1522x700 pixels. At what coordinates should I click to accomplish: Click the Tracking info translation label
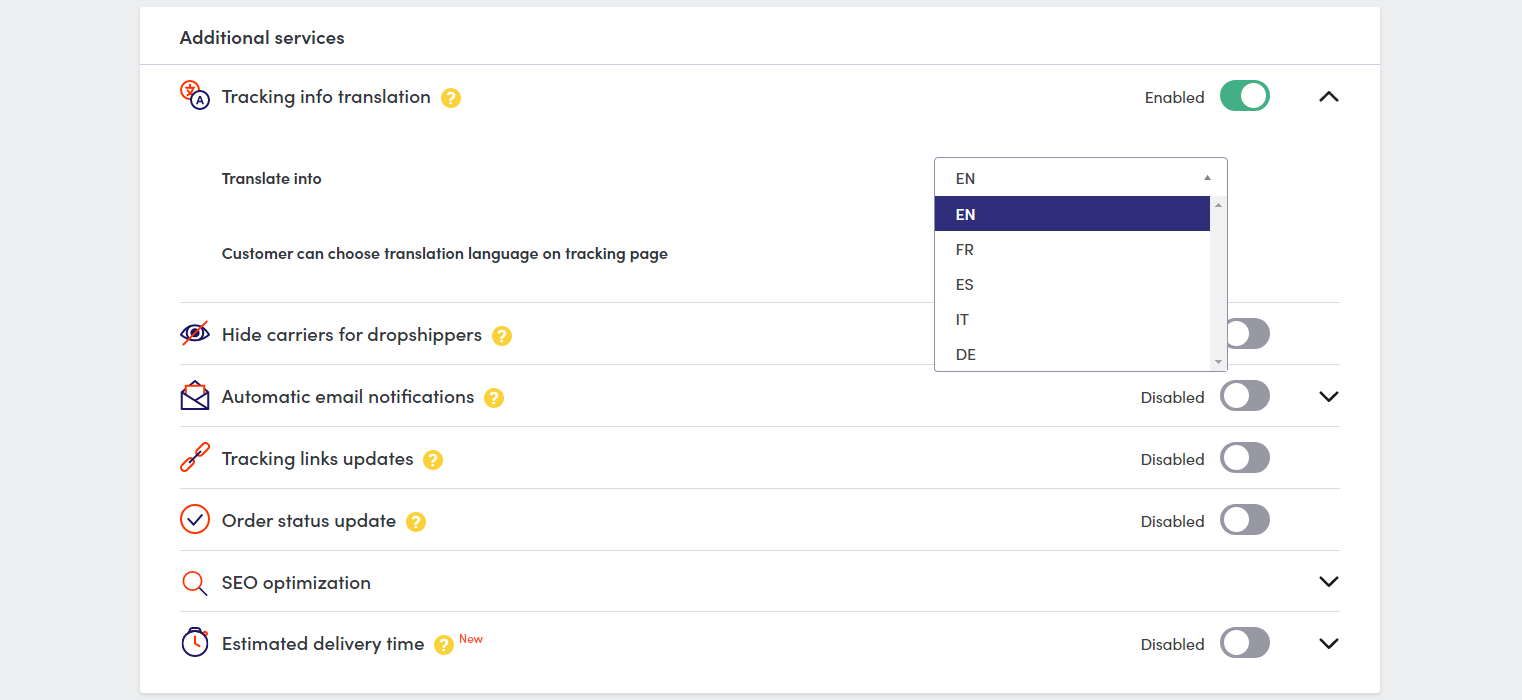click(326, 97)
